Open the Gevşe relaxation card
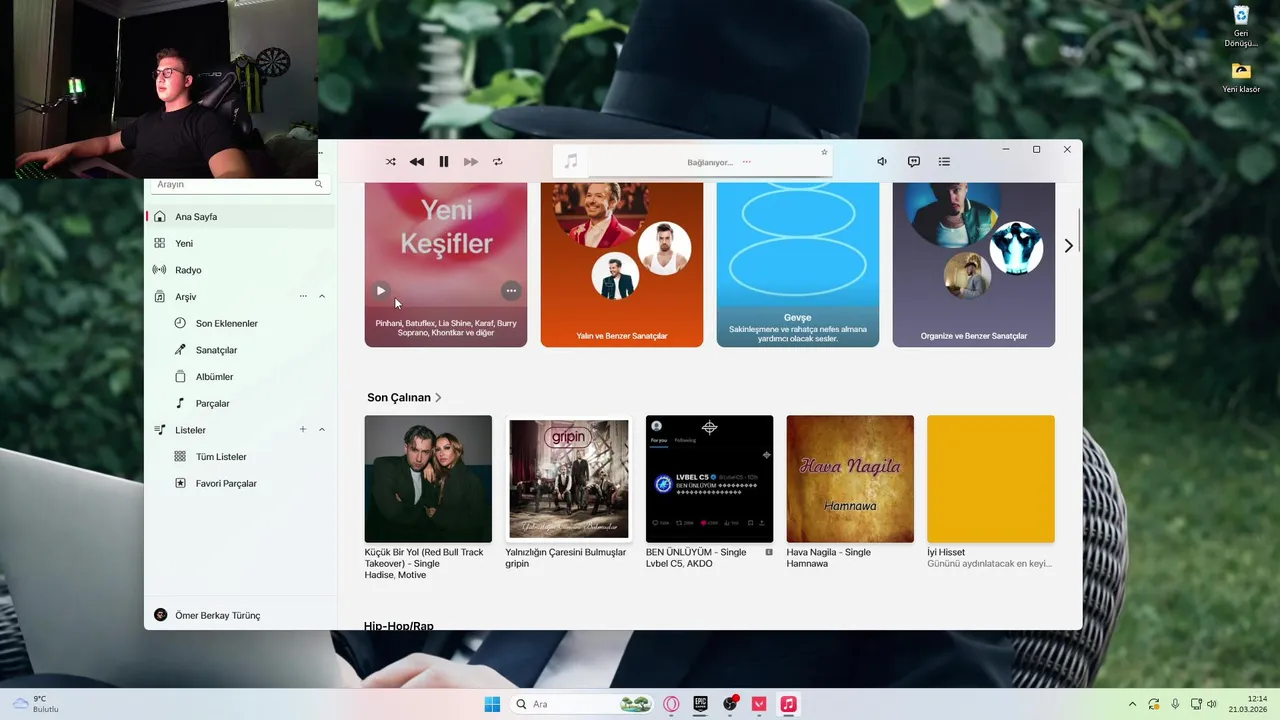Image resolution: width=1280 pixels, height=720 pixels. (798, 265)
